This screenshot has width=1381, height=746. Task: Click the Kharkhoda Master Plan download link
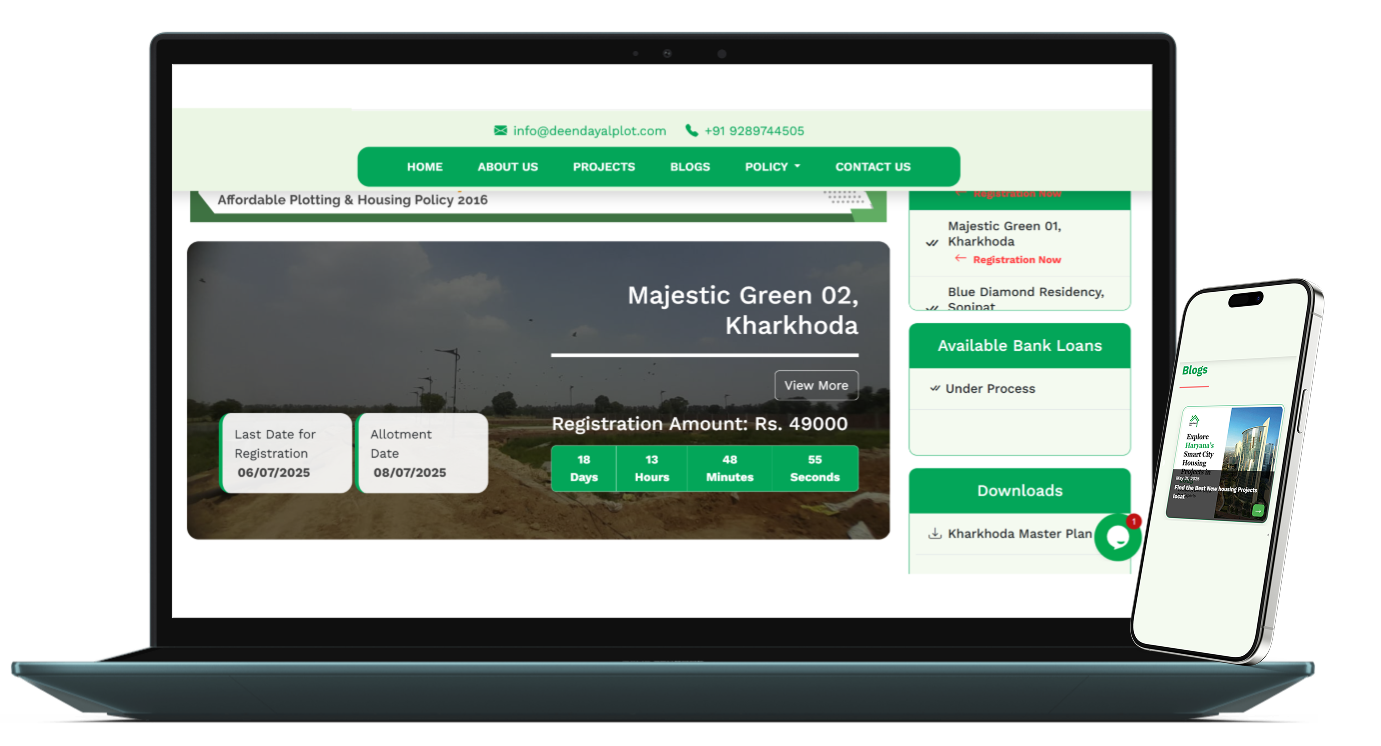pyautogui.click(x=1019, y=534)
